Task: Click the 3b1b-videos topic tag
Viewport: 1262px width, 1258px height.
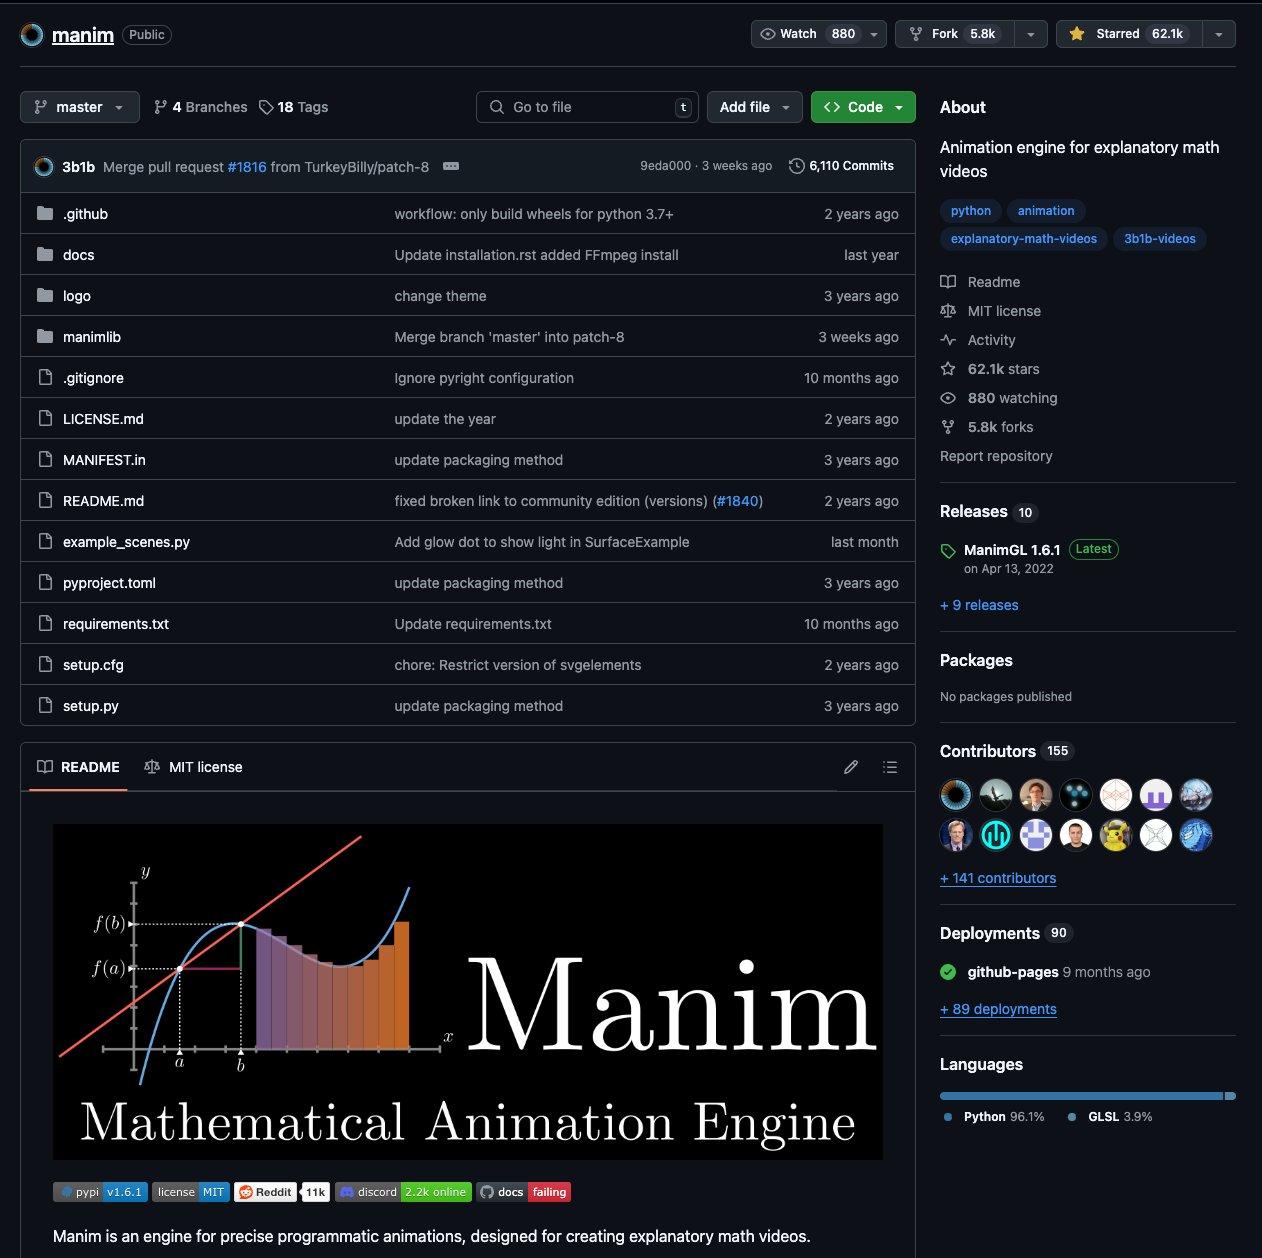Action: pyautogui.click(x=1160, y=239)
